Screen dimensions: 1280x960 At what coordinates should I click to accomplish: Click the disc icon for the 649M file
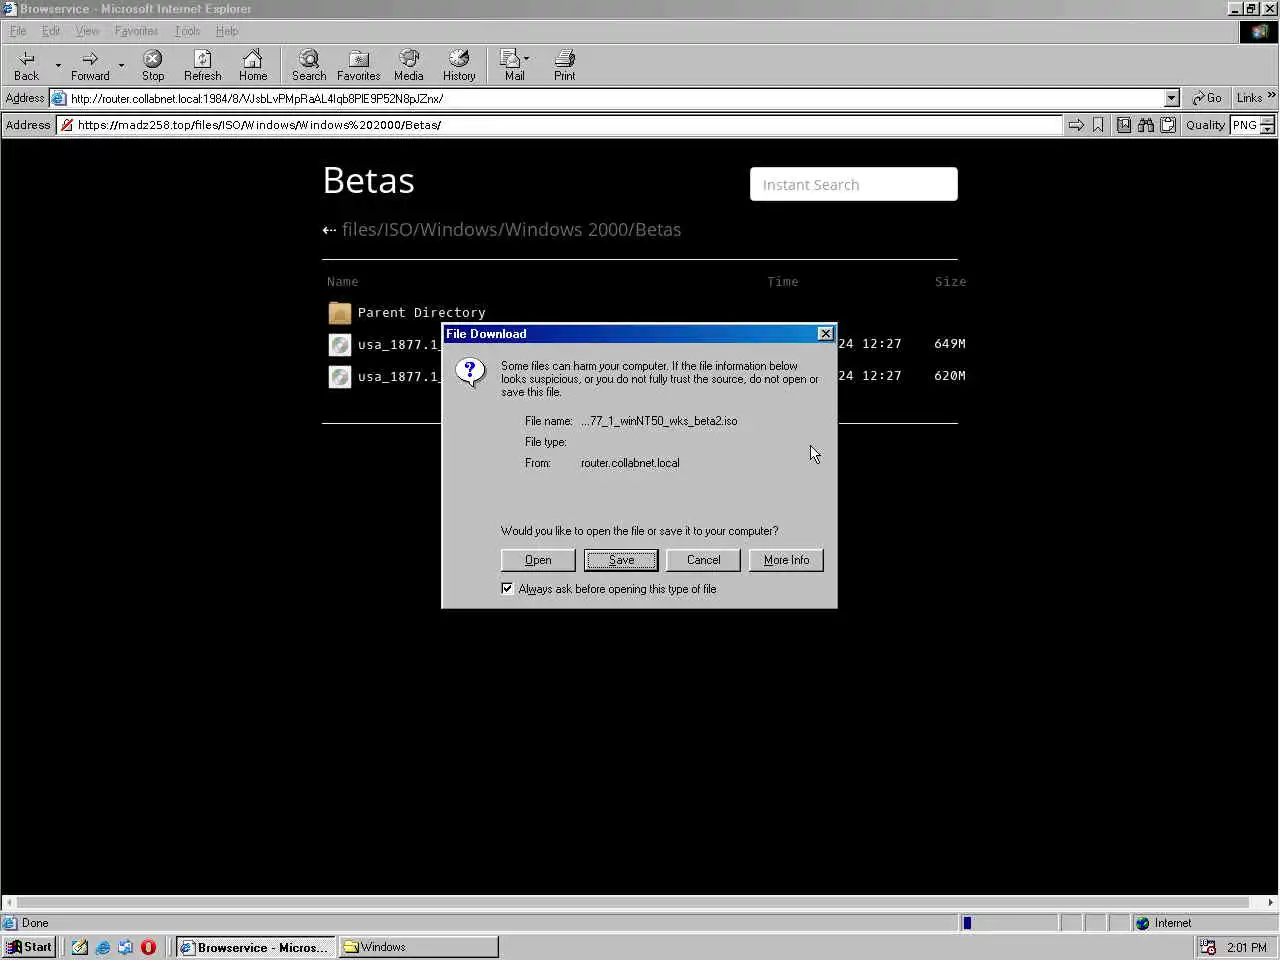(x=340, y=345)
